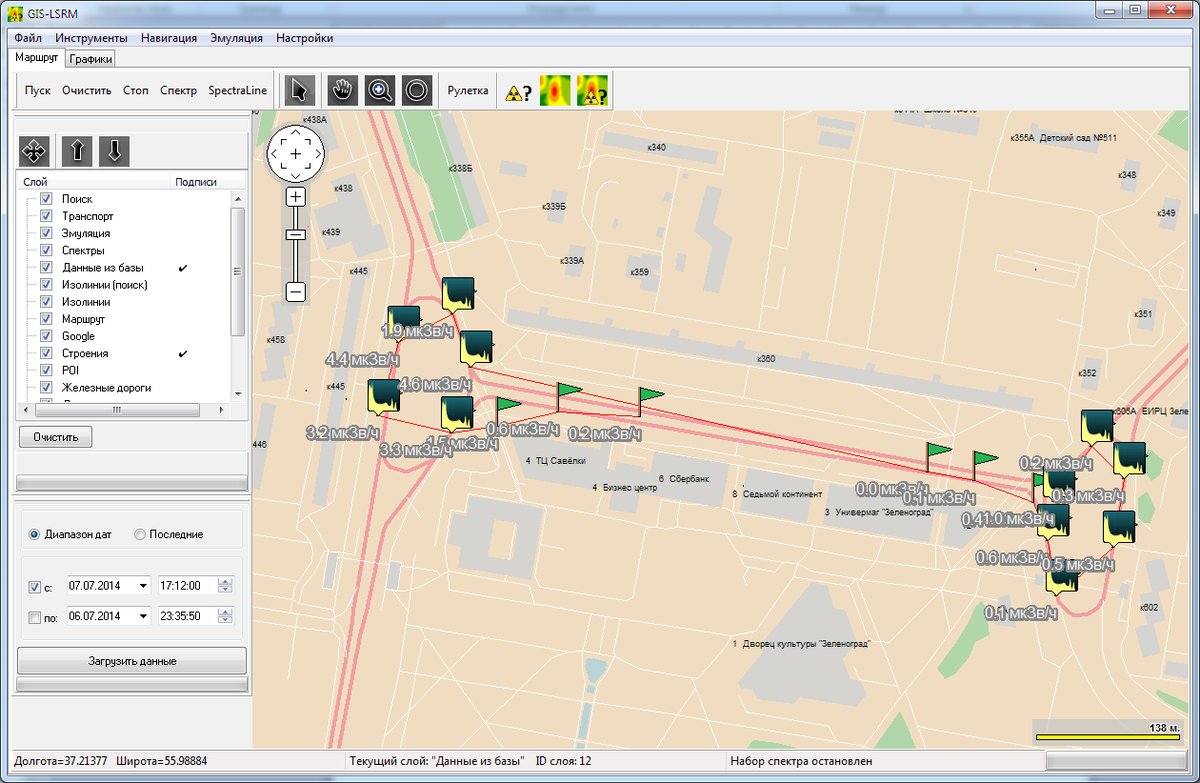Activate the hand pan tool
The image size is (1200, 783).
338,90
